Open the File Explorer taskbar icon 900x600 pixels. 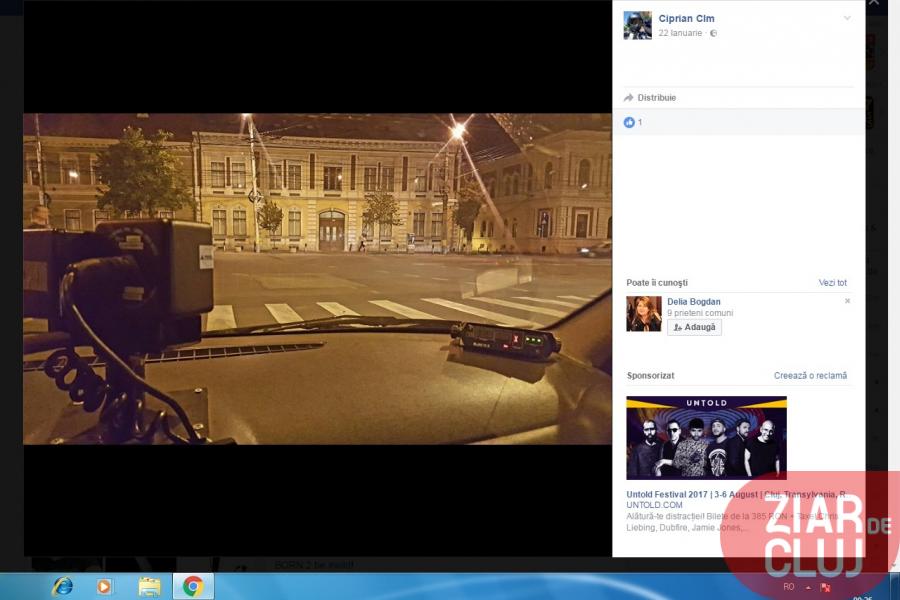149,586
